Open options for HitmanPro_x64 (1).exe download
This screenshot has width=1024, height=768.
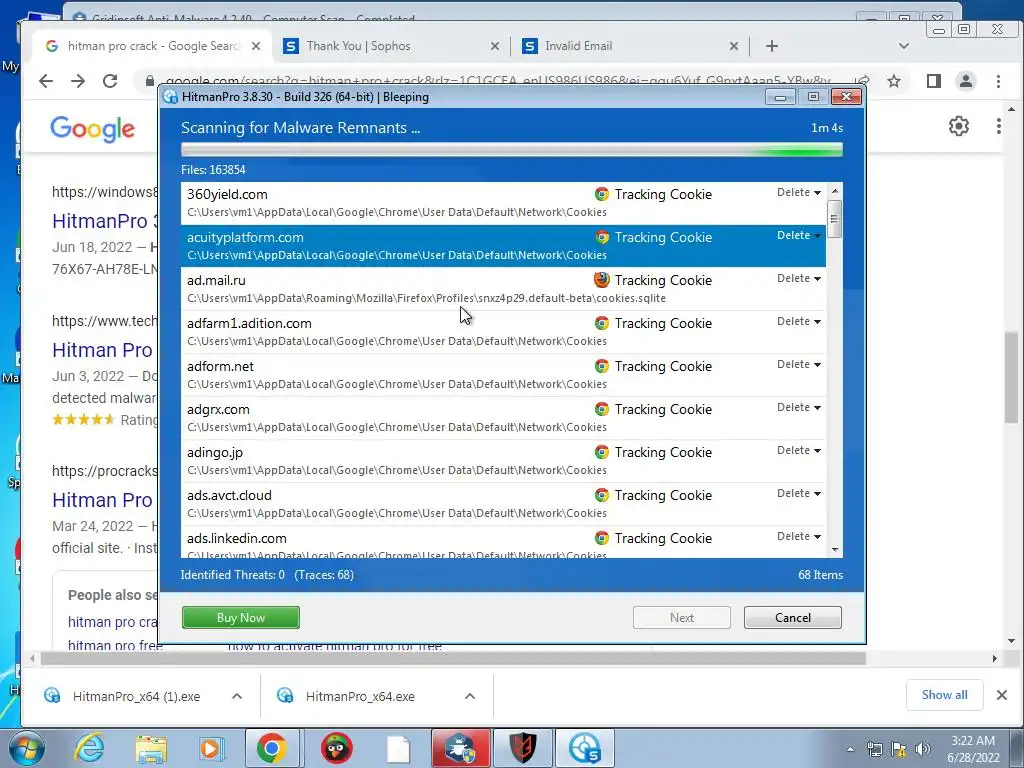pyautogui.click(x=237, y=696)
